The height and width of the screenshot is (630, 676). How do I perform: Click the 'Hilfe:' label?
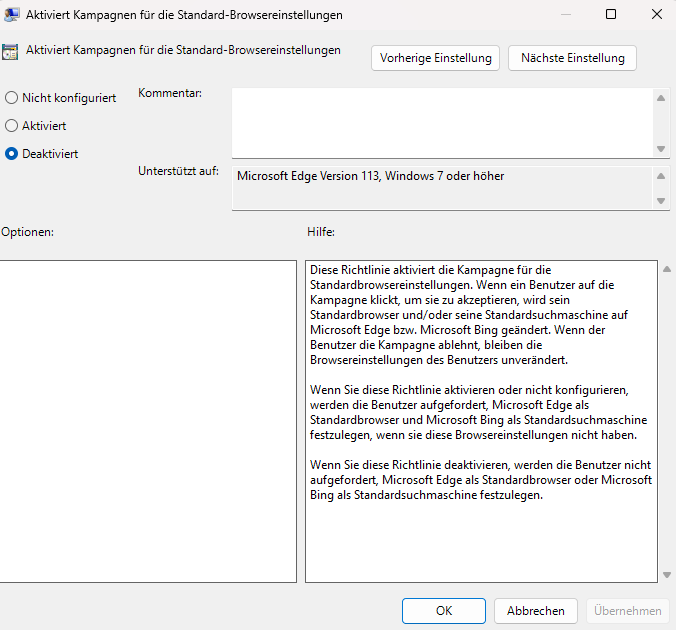pyautogui.click(x=321, y=232)
